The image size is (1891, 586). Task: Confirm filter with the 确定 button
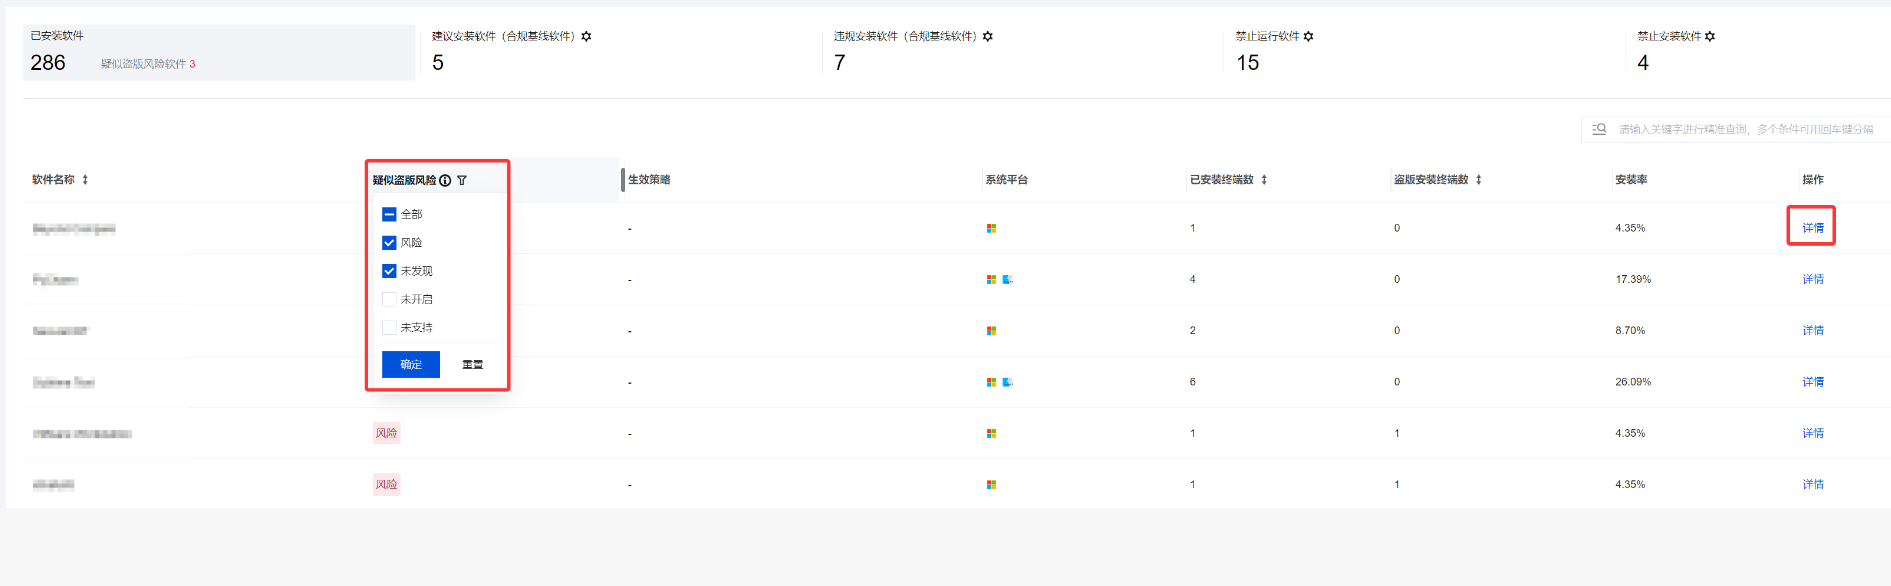[x=411, y=364]
